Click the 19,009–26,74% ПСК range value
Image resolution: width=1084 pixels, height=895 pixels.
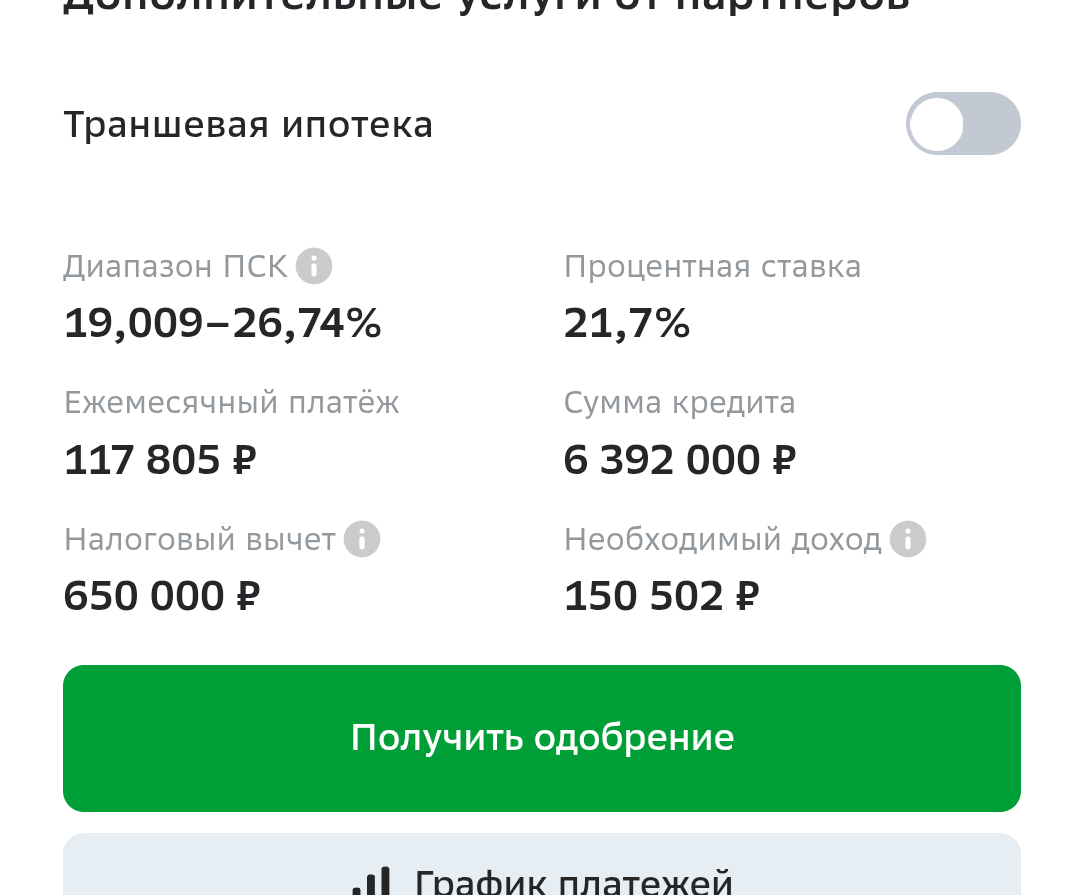click(x=223, y=323)
